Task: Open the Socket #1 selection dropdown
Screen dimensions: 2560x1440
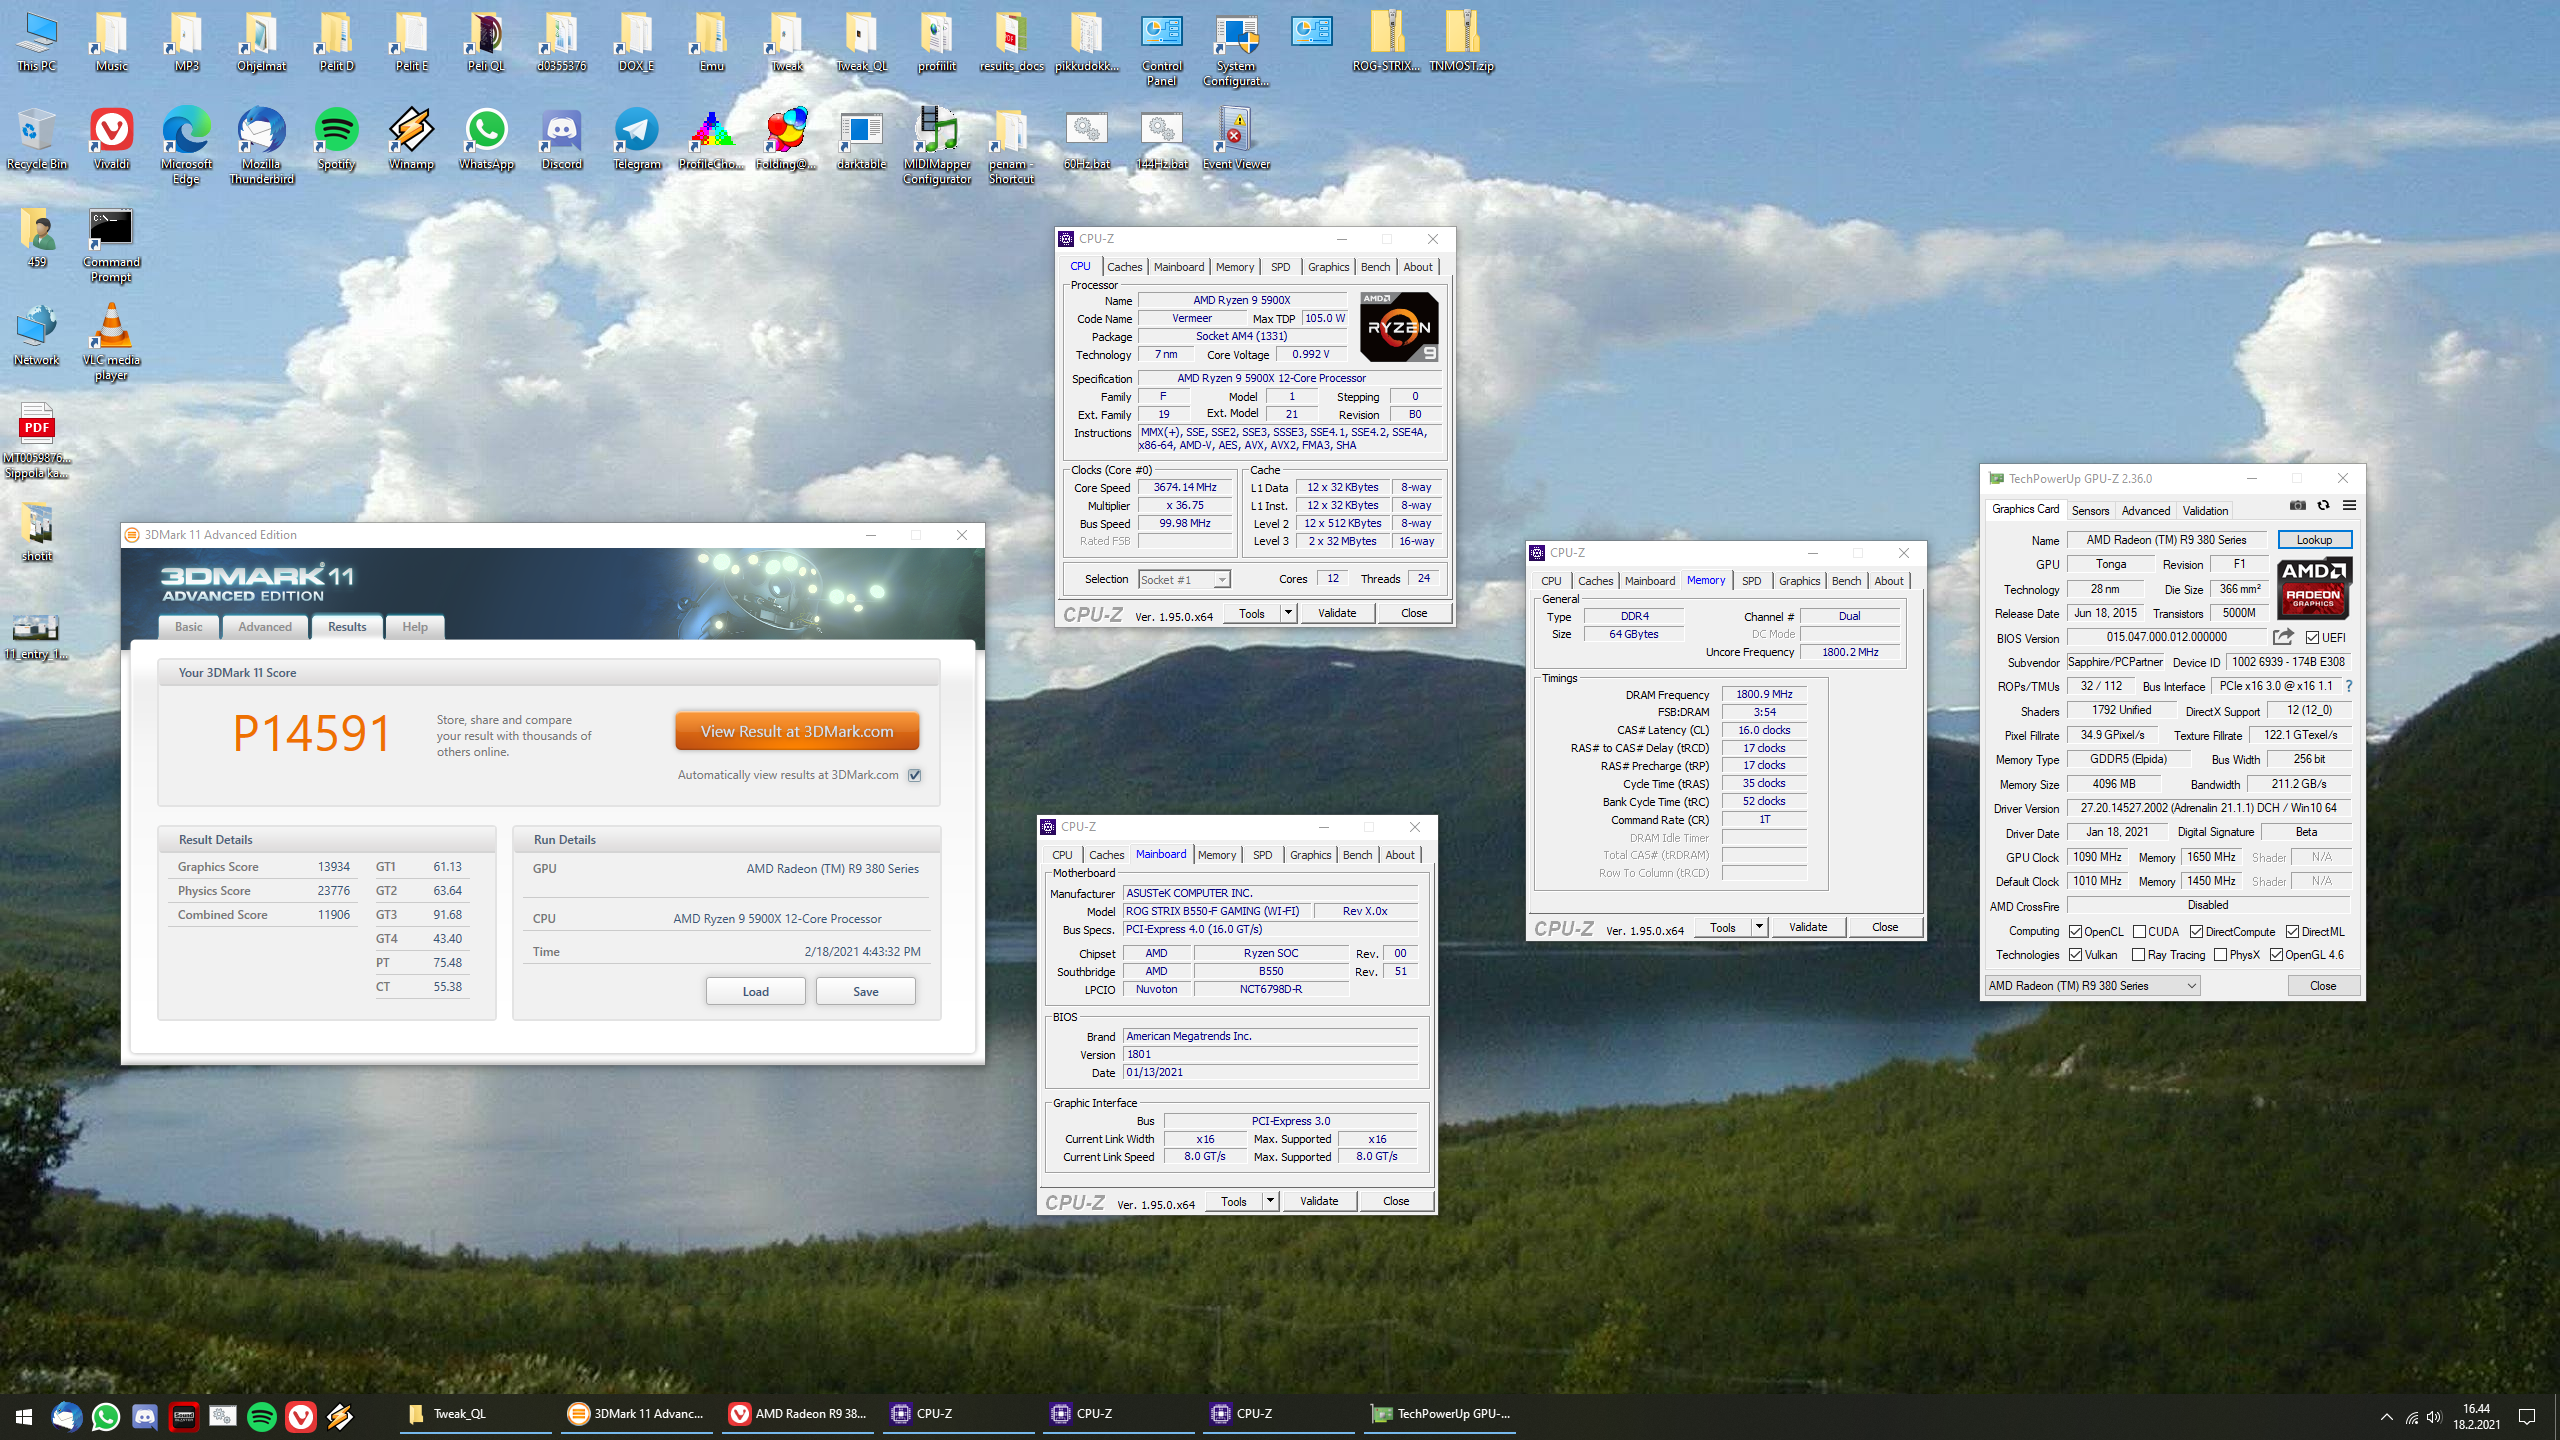Action: click(1184, 579)
